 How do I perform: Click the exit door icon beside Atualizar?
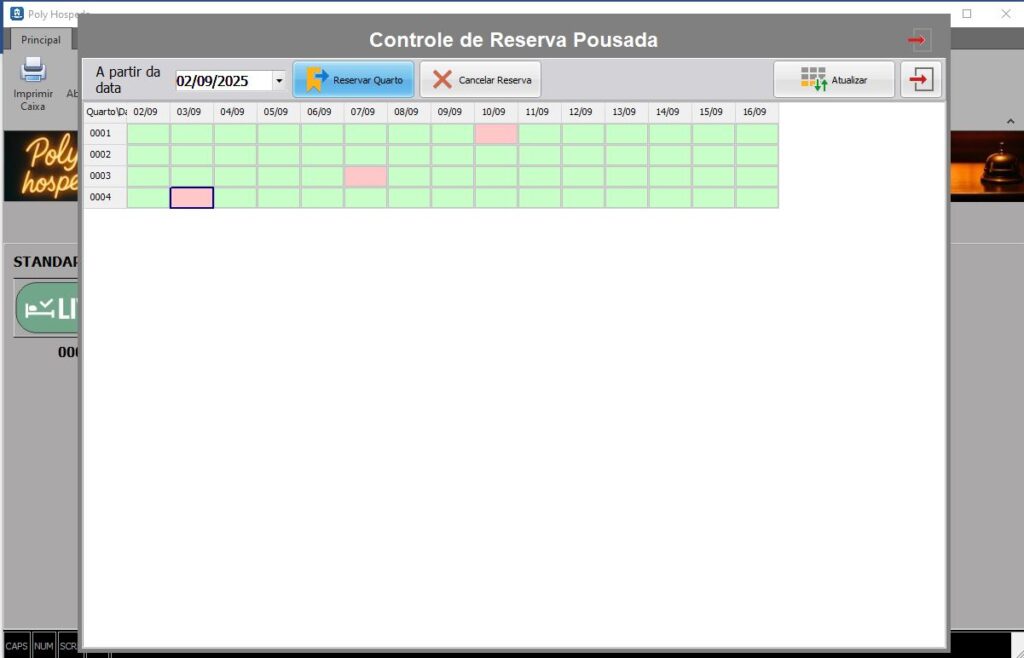point(921,80)
